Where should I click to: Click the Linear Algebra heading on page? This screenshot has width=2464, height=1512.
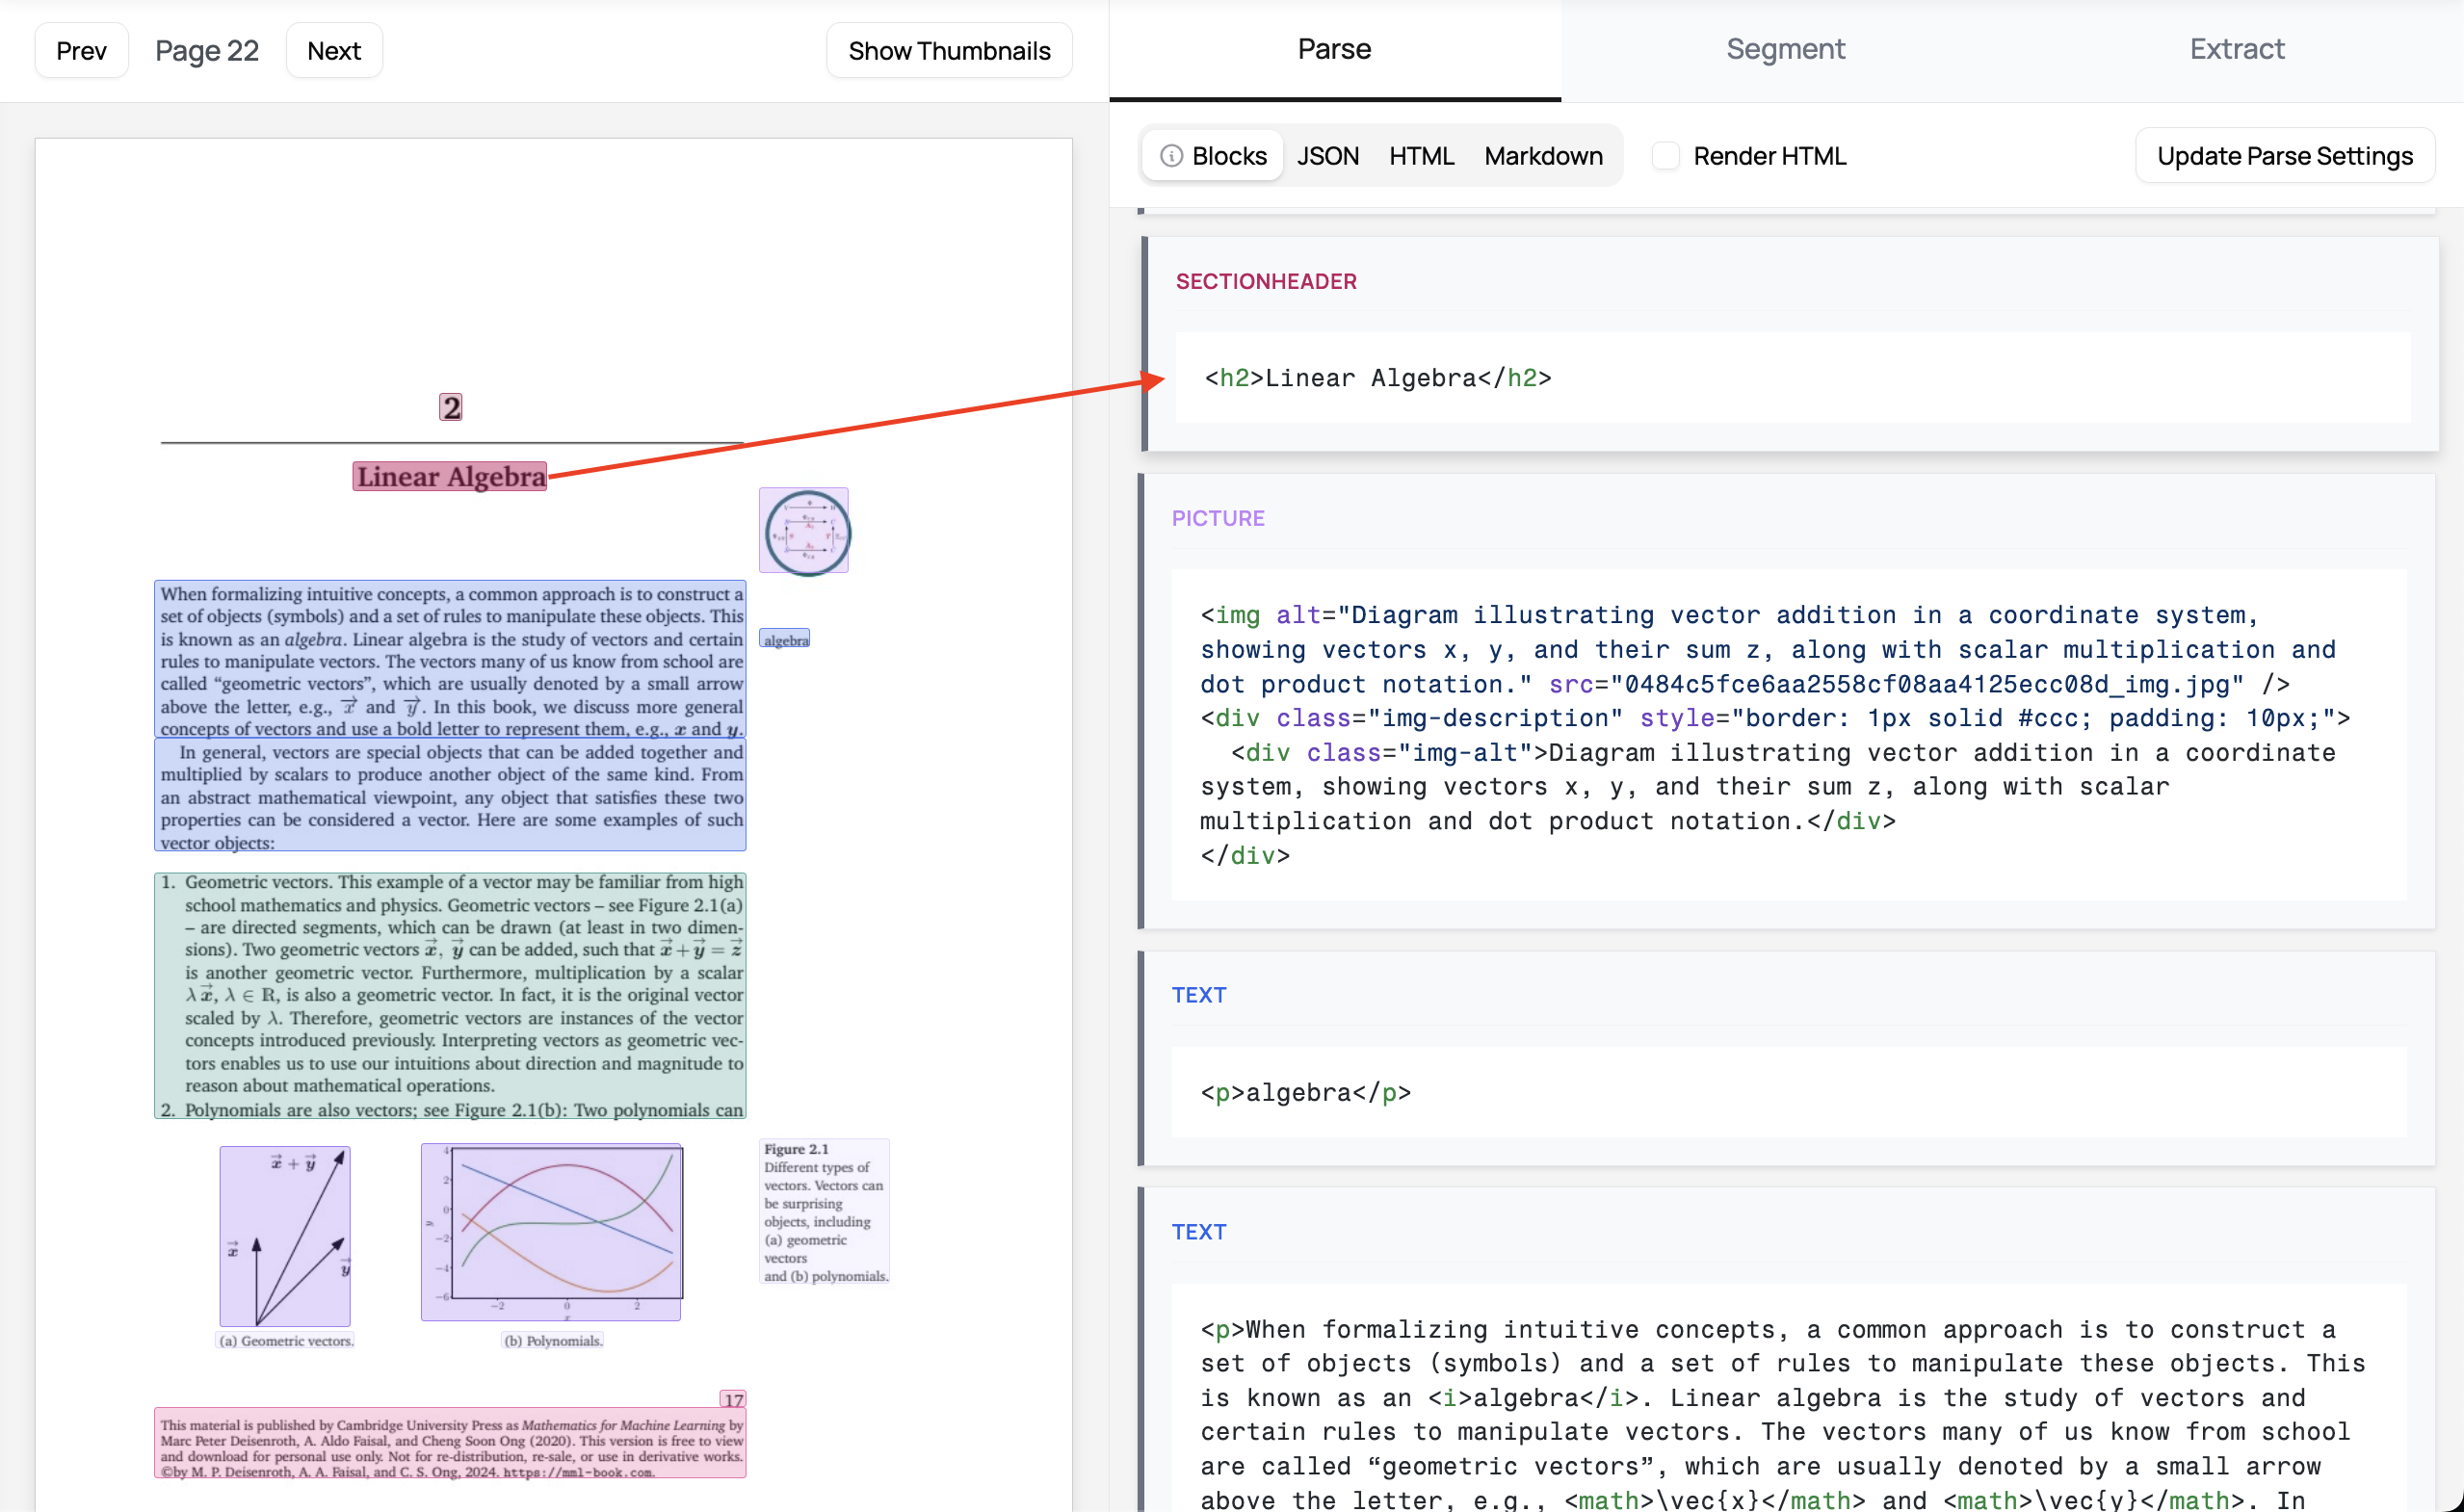(450, 477)
